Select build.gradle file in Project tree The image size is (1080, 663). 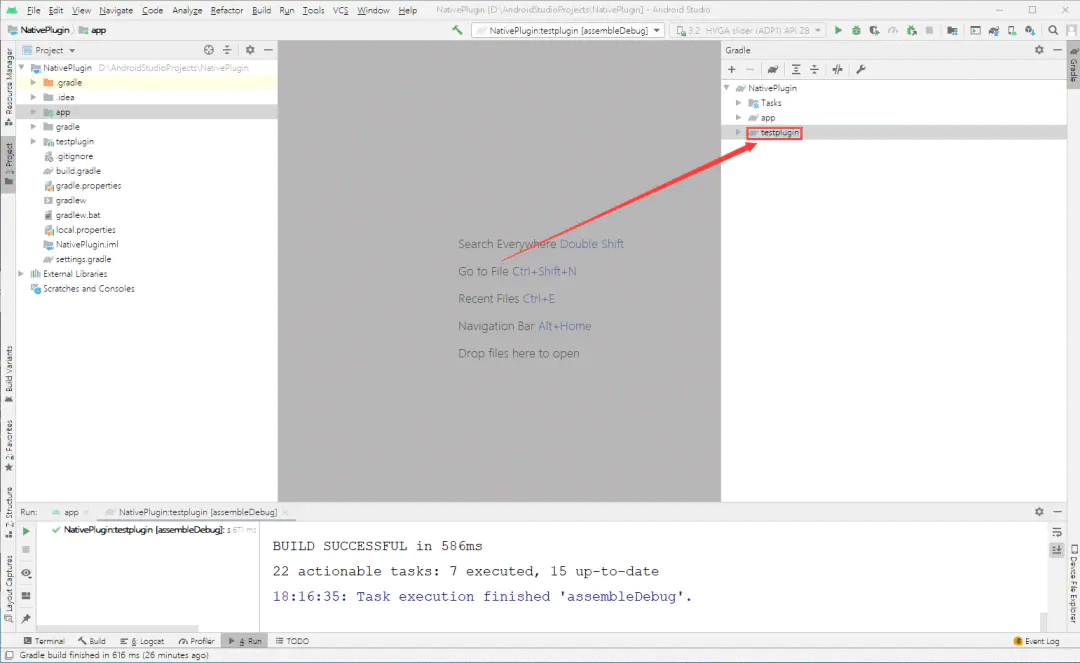[x=77, y=171]
